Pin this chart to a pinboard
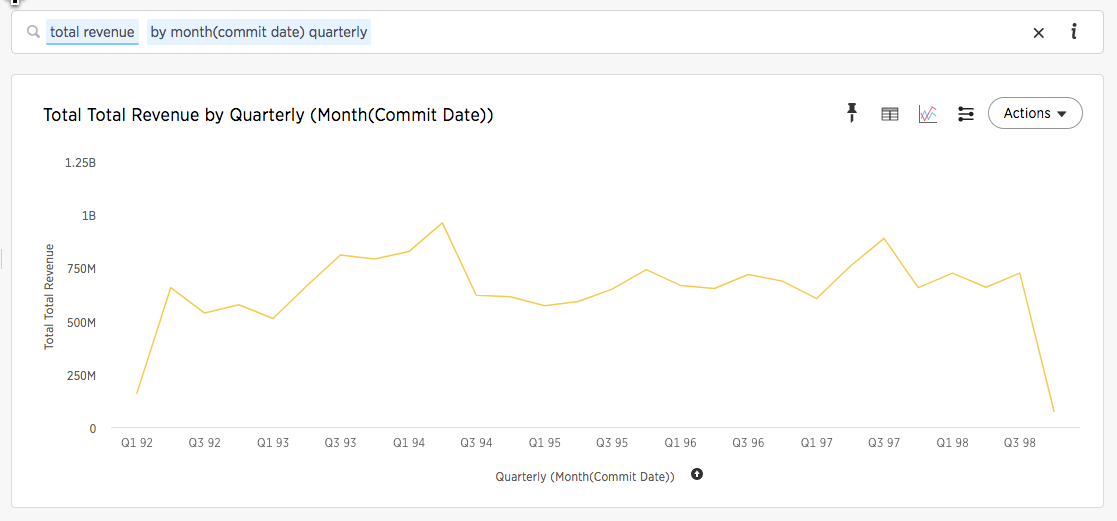 pos(852,113)
